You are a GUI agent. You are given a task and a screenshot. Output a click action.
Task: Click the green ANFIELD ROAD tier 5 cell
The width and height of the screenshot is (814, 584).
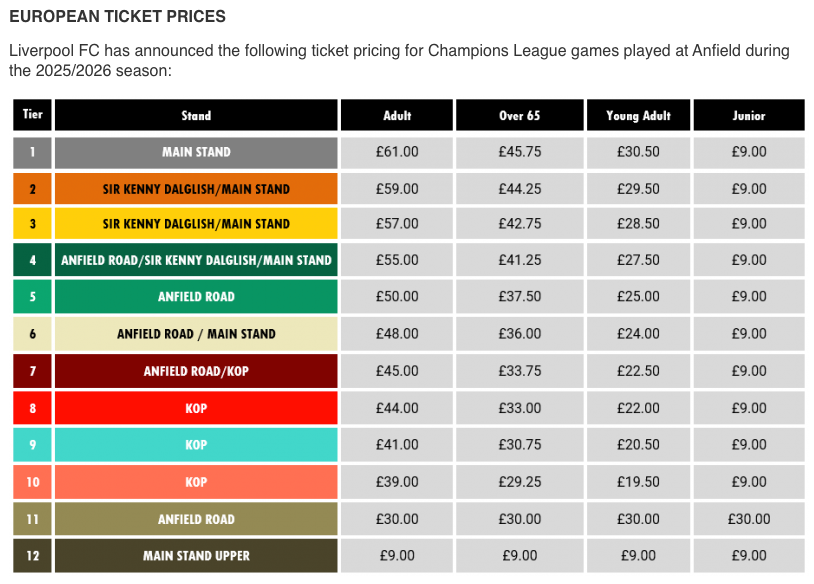pyautogui.click(x=196, y=296)
